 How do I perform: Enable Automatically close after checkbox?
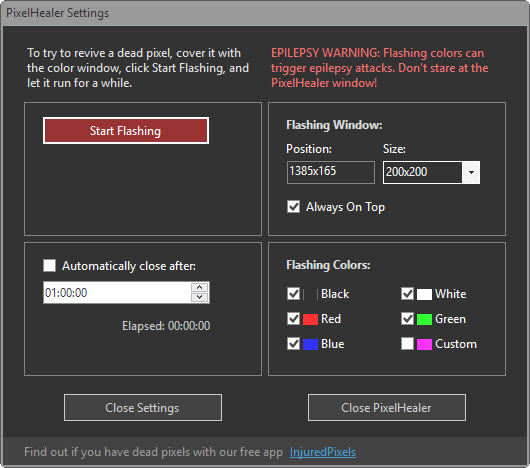click(50, 266)
